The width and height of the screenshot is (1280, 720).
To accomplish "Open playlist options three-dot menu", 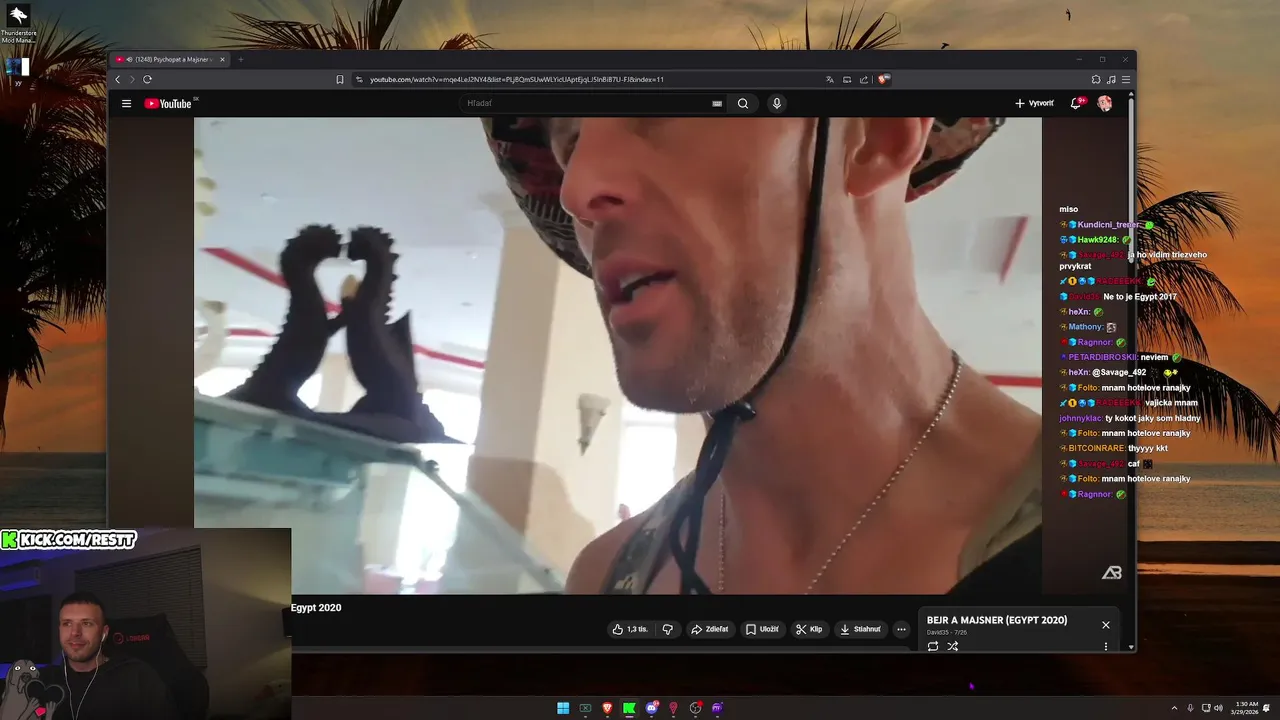I will click(1106, 646).
